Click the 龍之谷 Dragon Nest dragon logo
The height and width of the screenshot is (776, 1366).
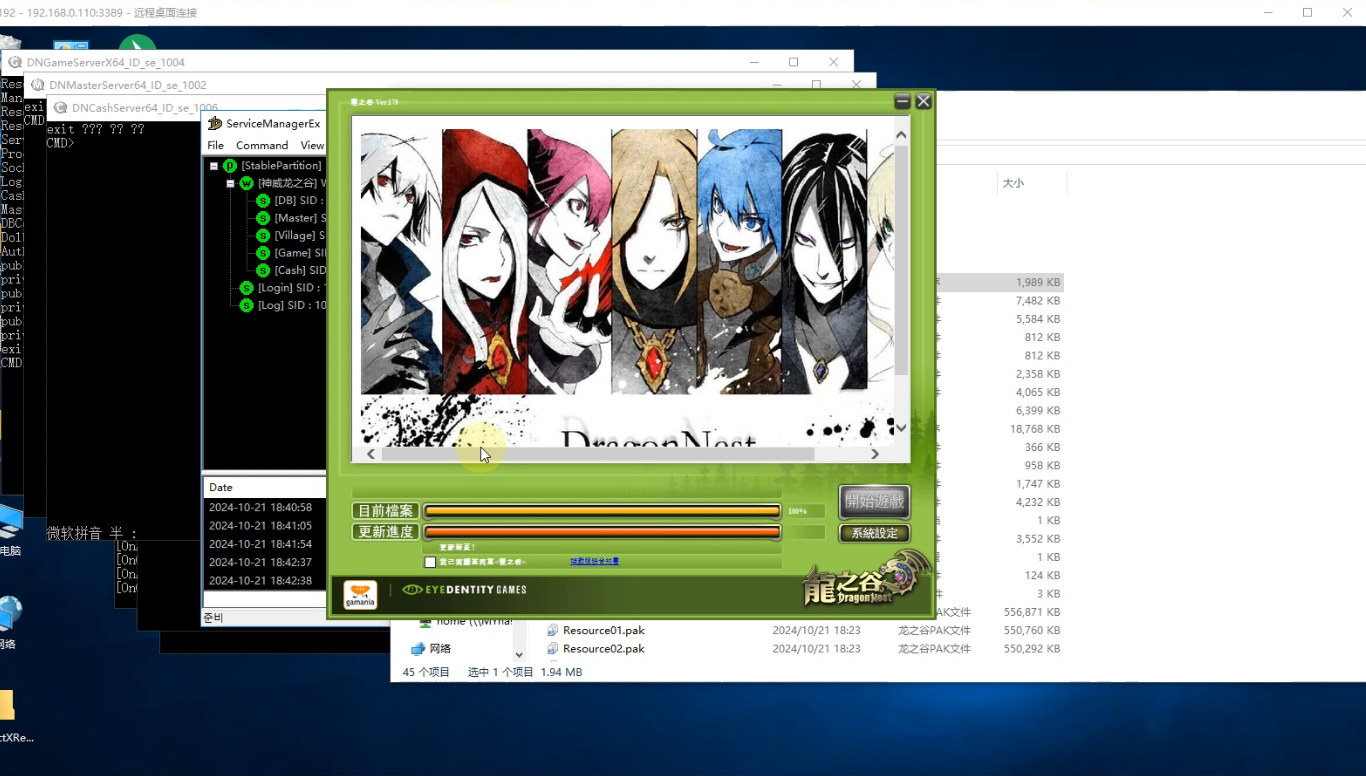[866, 582]
